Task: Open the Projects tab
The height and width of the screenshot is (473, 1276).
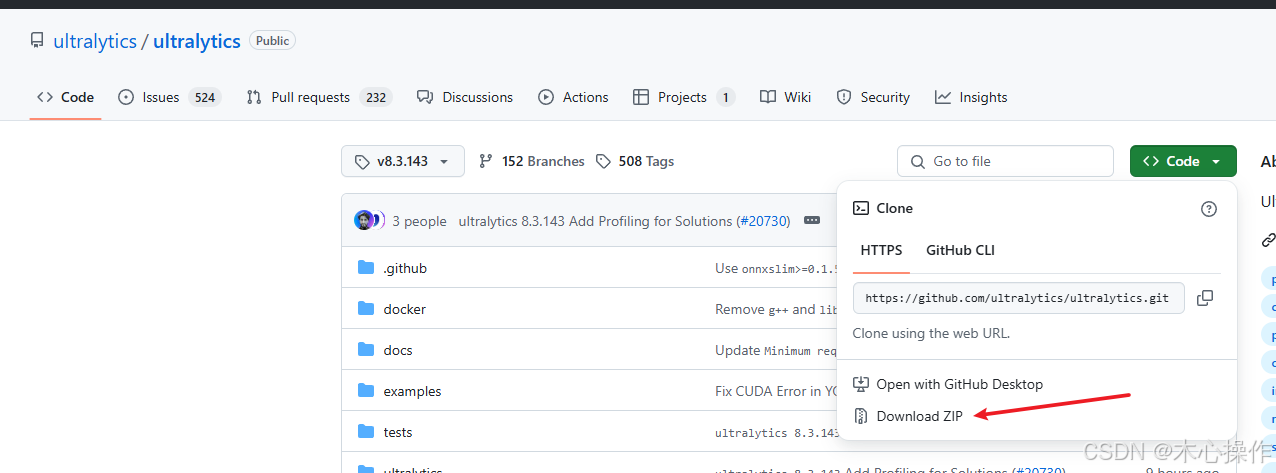Action: tap(684, 97)
